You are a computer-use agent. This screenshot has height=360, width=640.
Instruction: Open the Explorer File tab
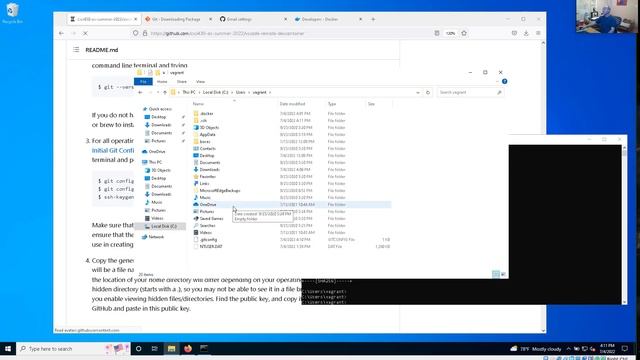pyautogui.click(x=143, y=82)
